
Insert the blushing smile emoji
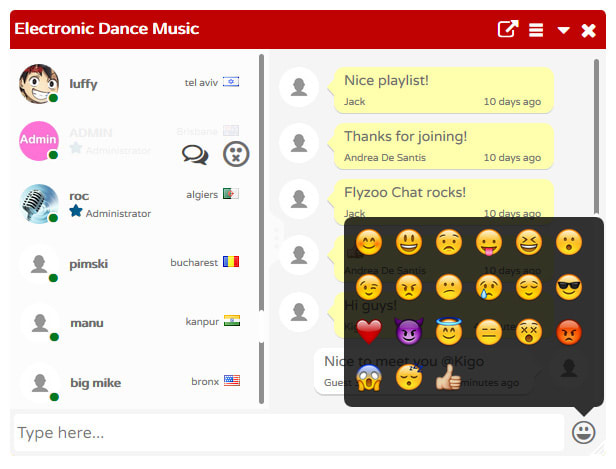pyautogui.click(x=368, y=242)
